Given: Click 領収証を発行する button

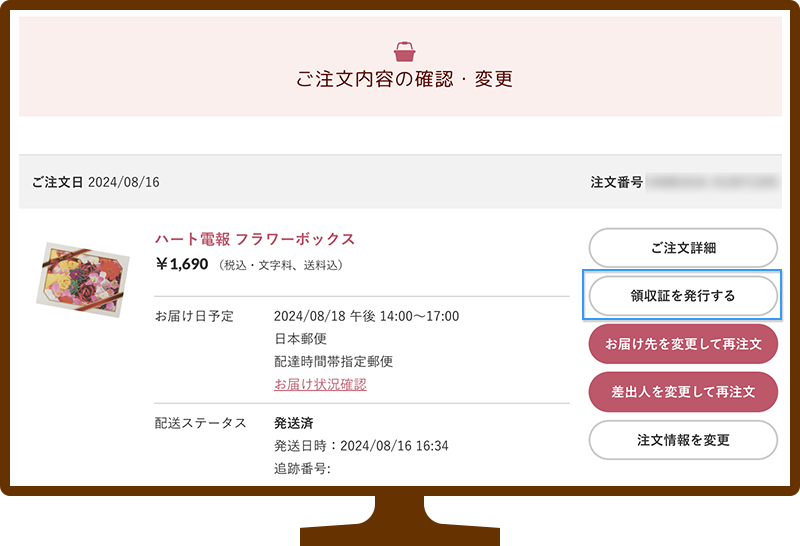Looking at the screenshot, I should [x=683, y=296].
